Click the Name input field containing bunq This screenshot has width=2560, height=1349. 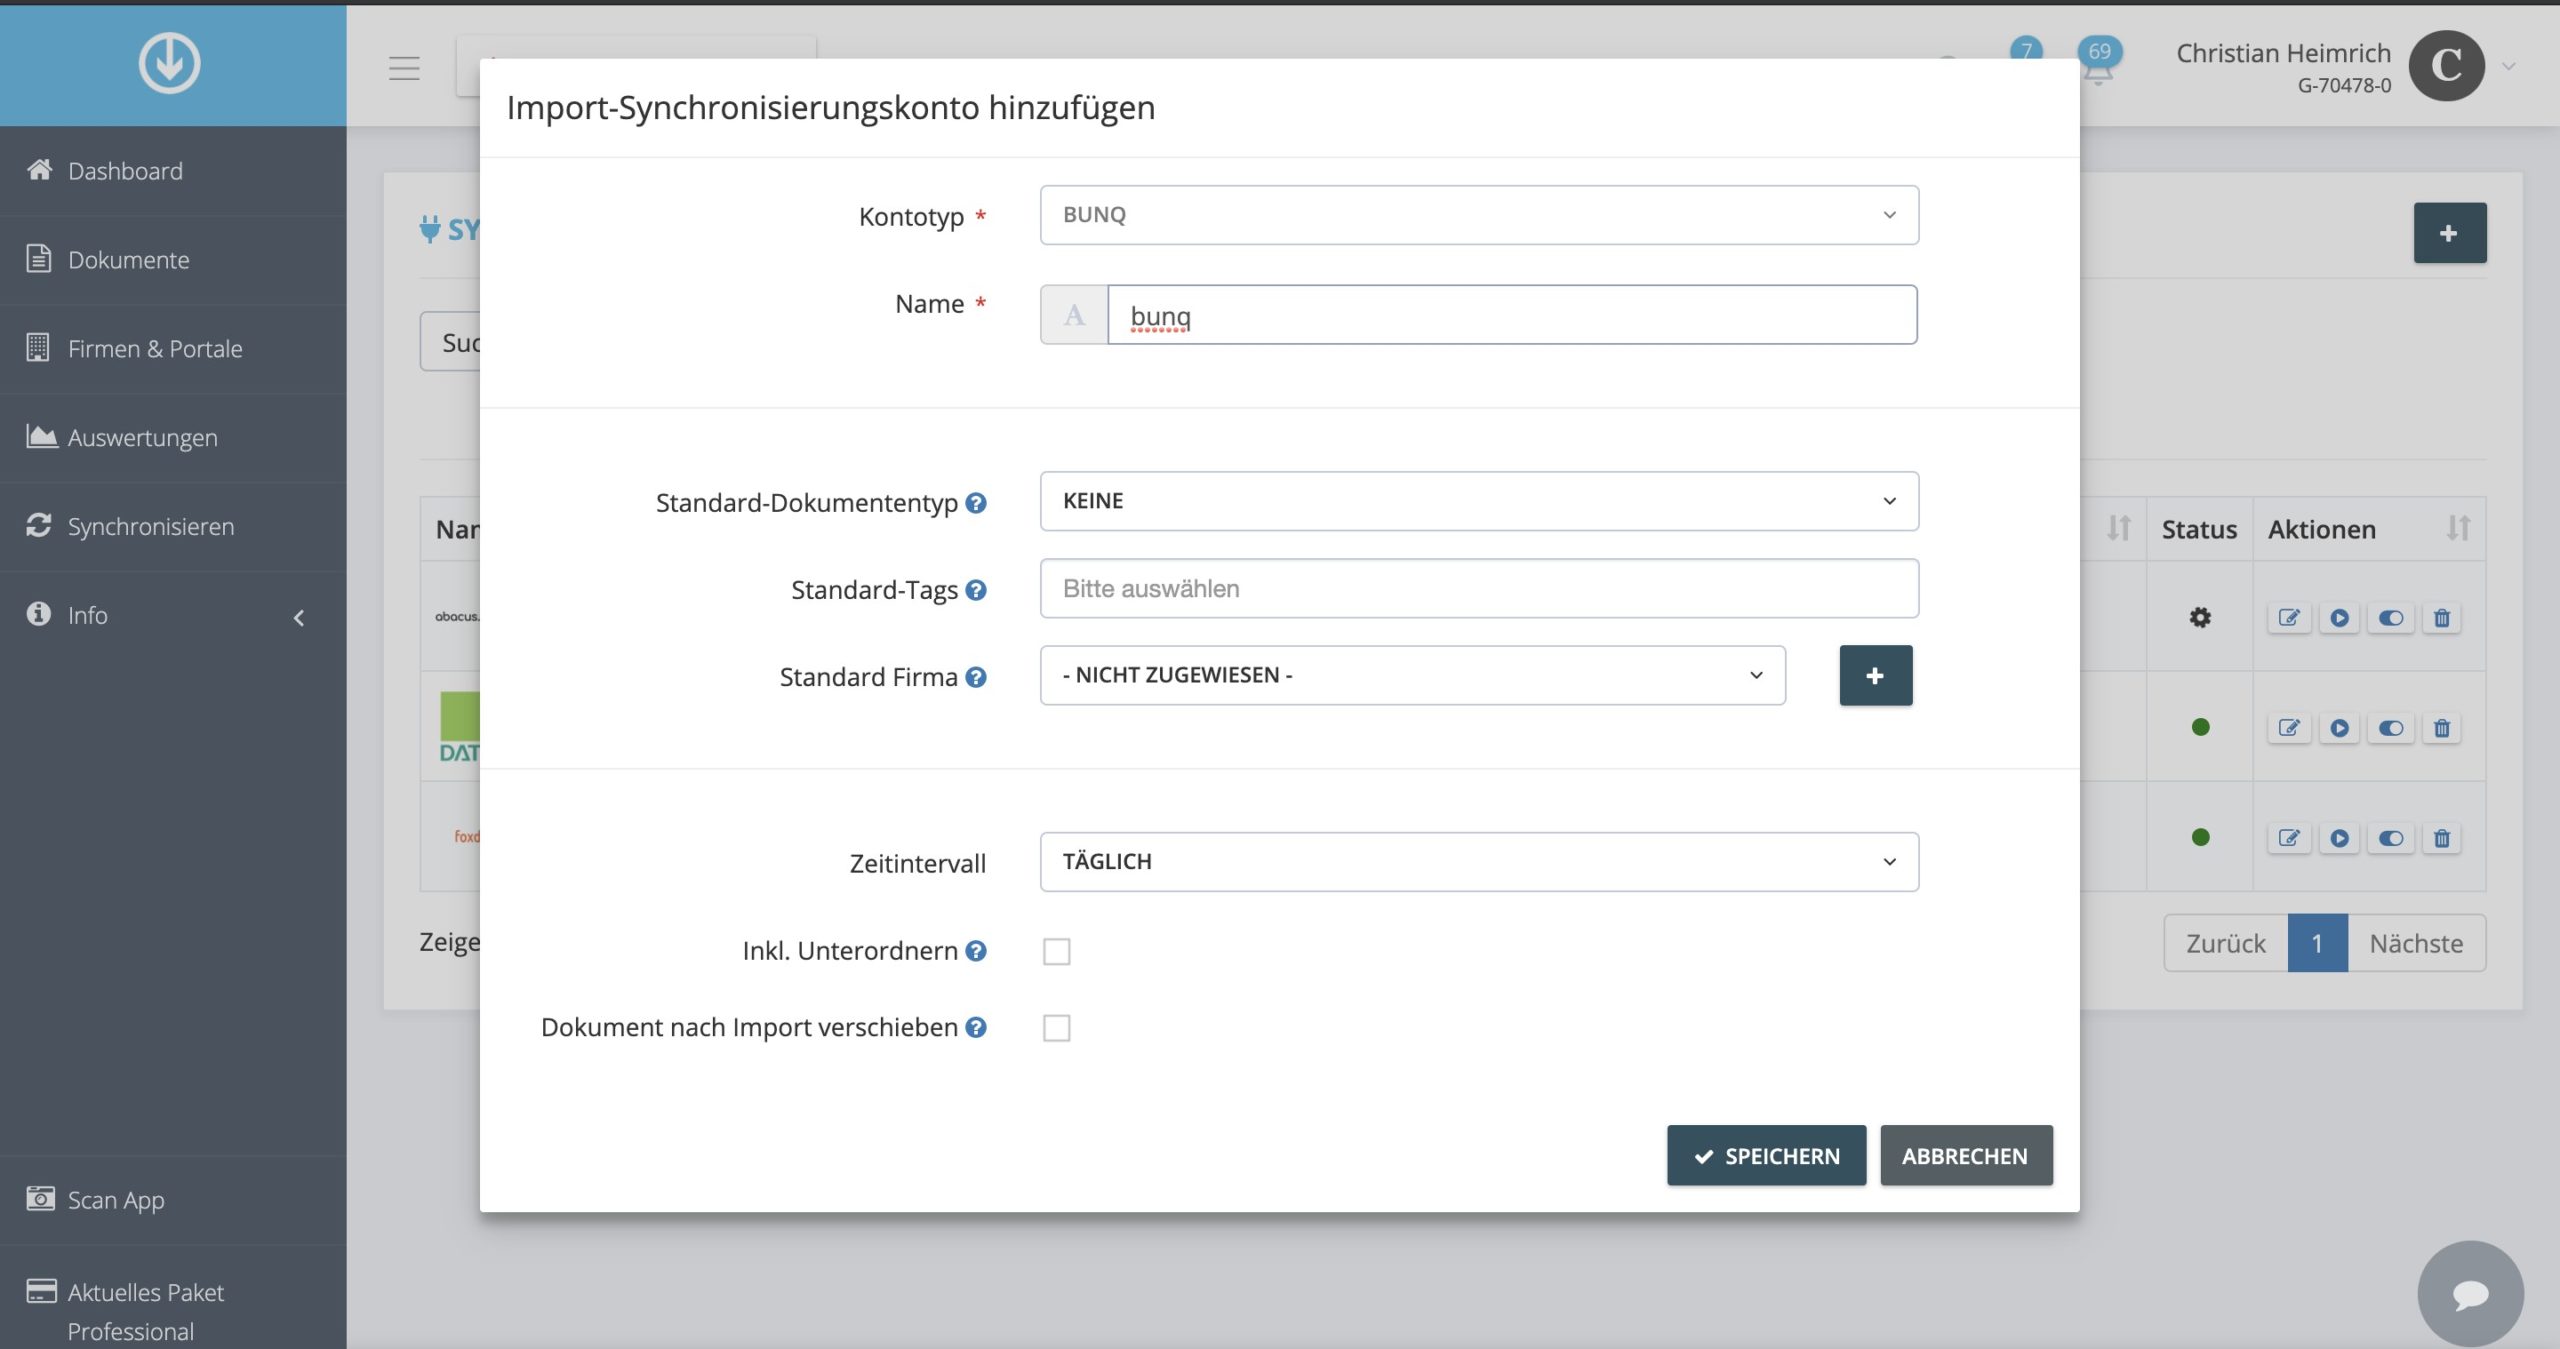pos(1512,315)
